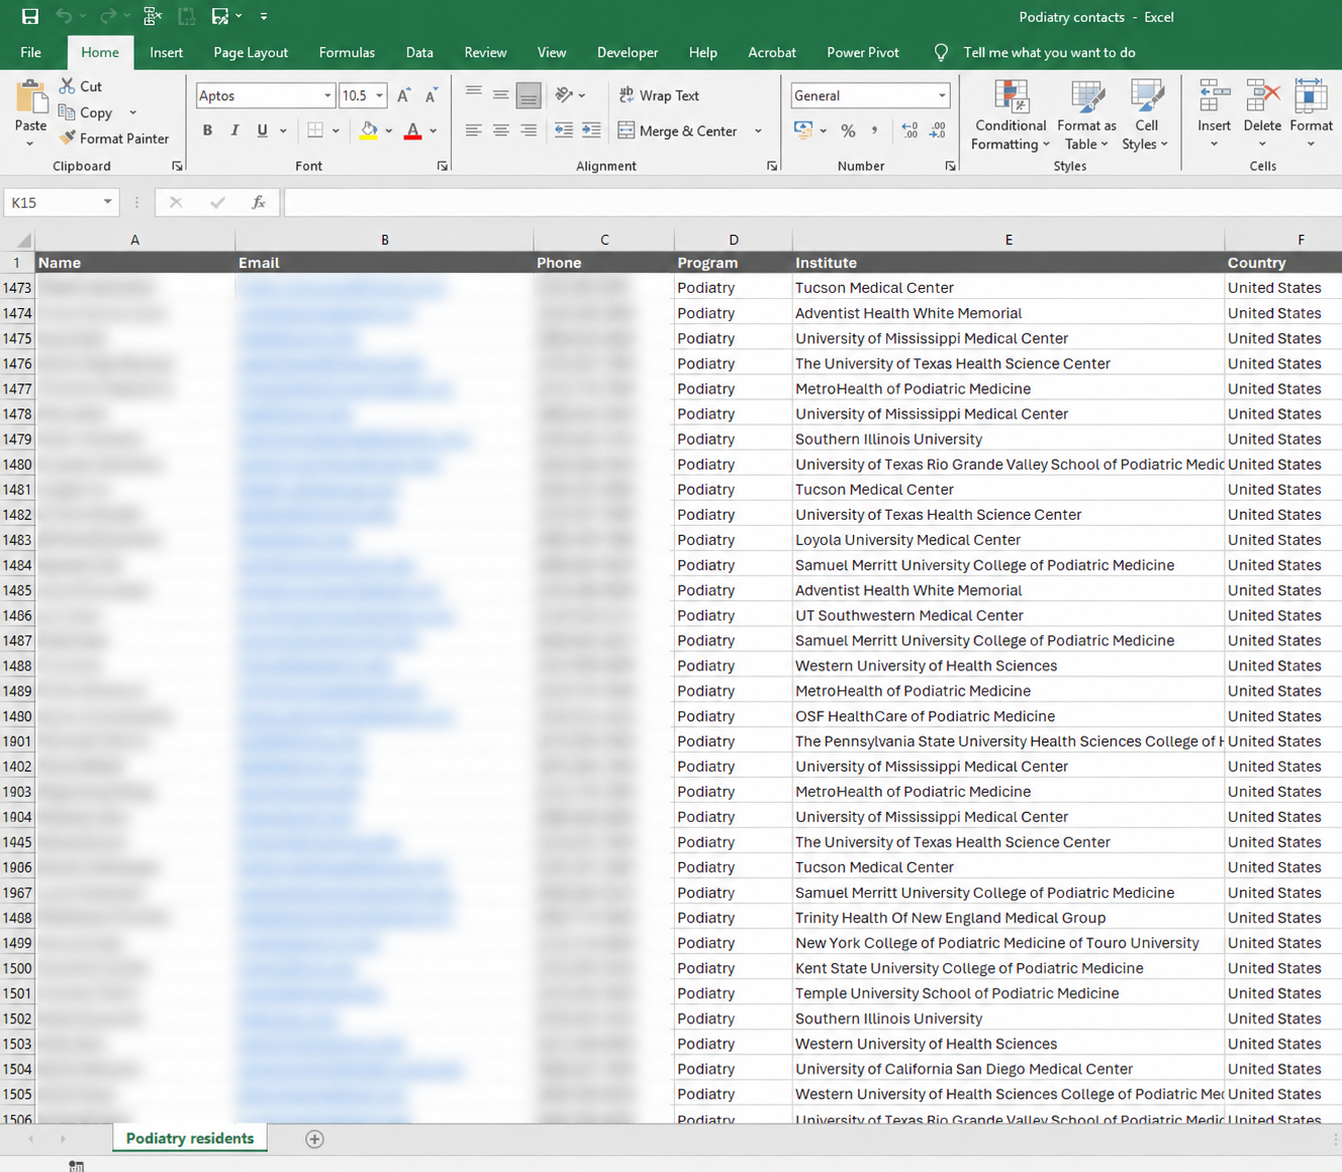Open Conditional Formatting menu
The height and width of the screenshot is (1172, 1342).
[x=1010, y=115]
